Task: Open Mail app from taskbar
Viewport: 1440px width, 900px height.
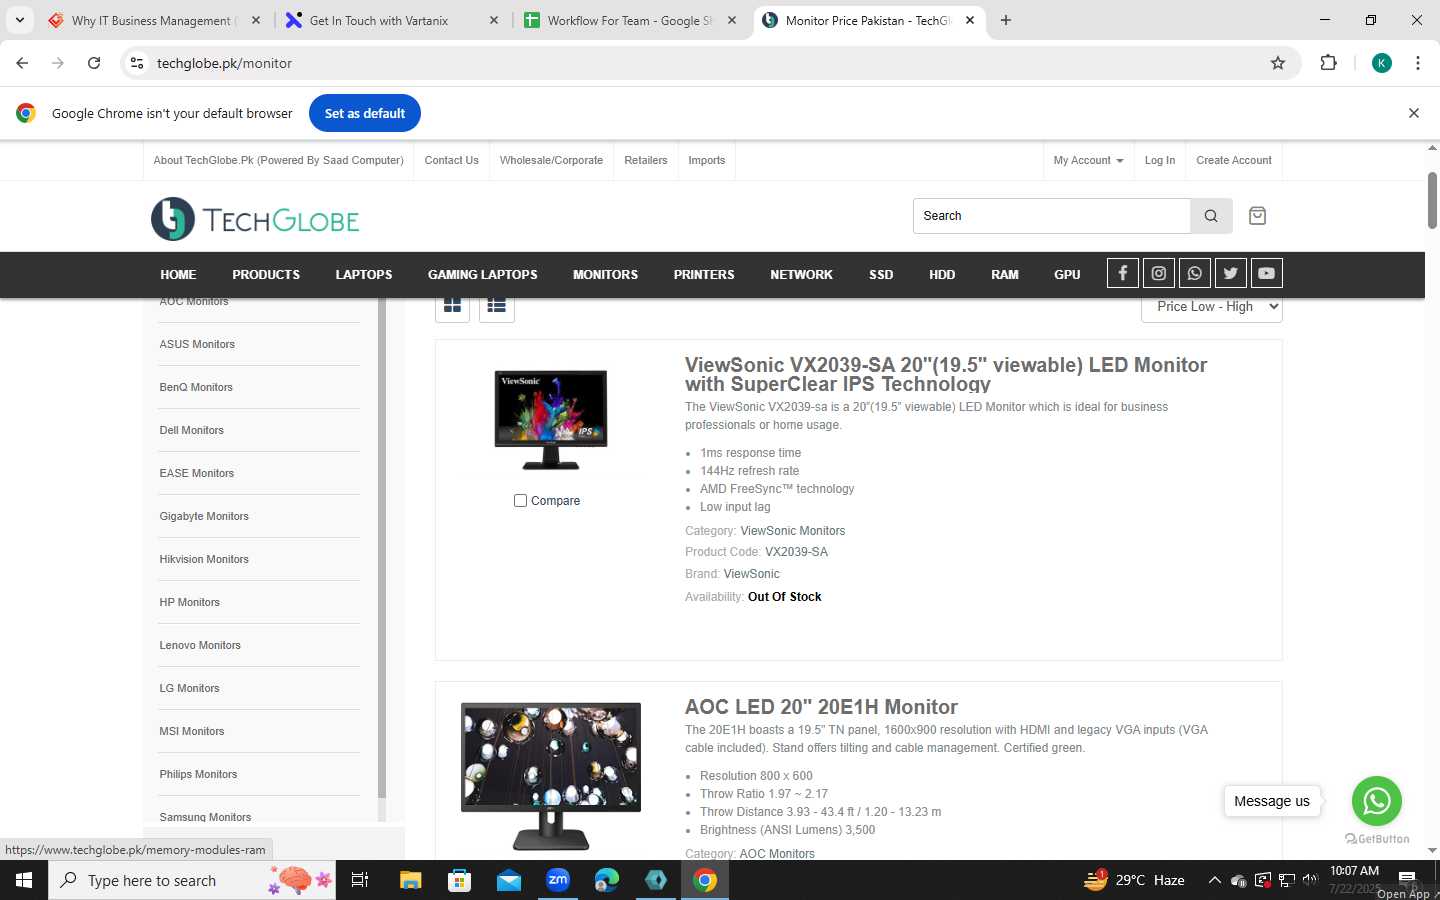Action: [x=509, y=880]
